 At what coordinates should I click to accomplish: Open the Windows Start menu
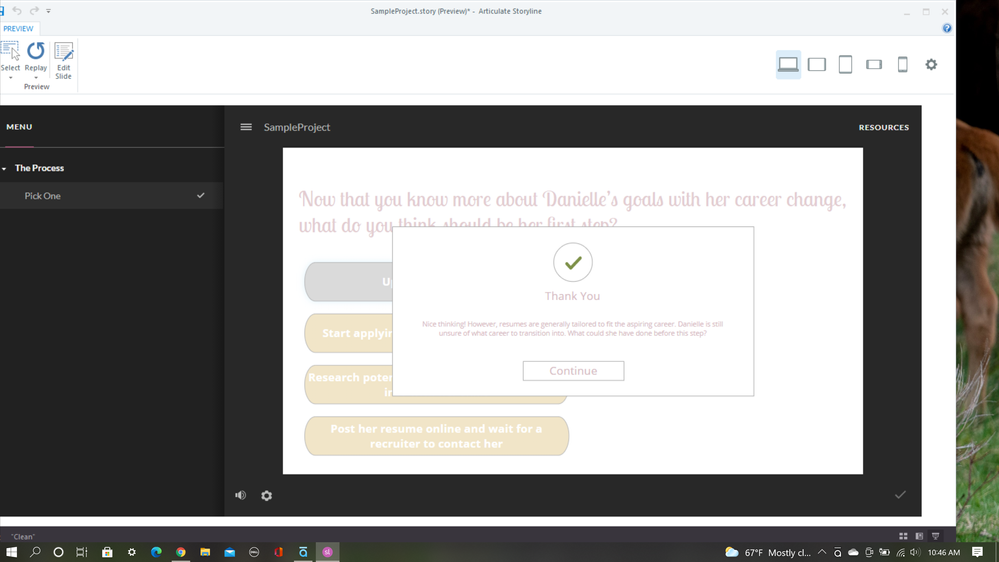11,552
